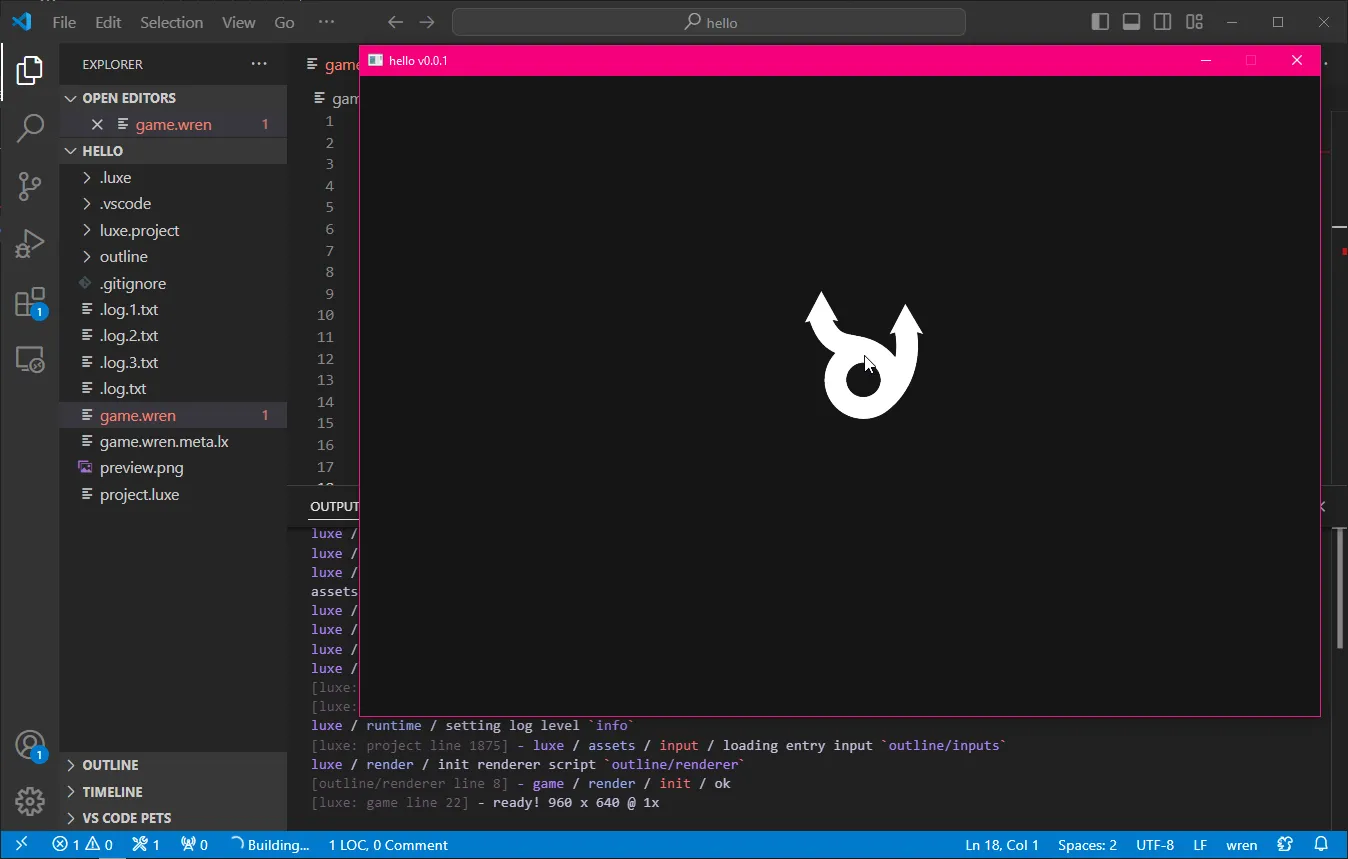Screen dimensions: 1348x859
Task: Open the Selection menu
Action: tap(171, 22)
